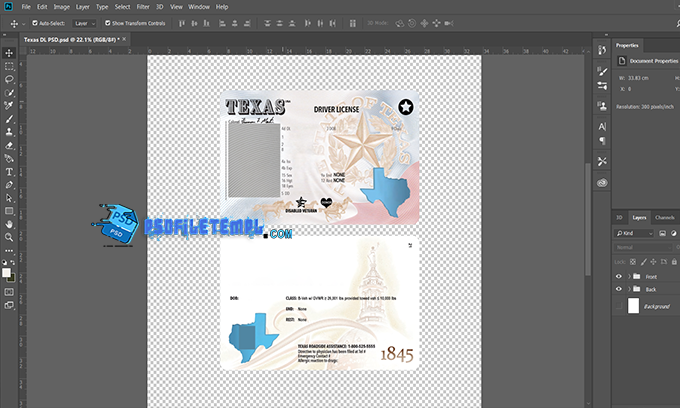Open the Filter menu
680x408 pixels.
[x=143, y=7]
